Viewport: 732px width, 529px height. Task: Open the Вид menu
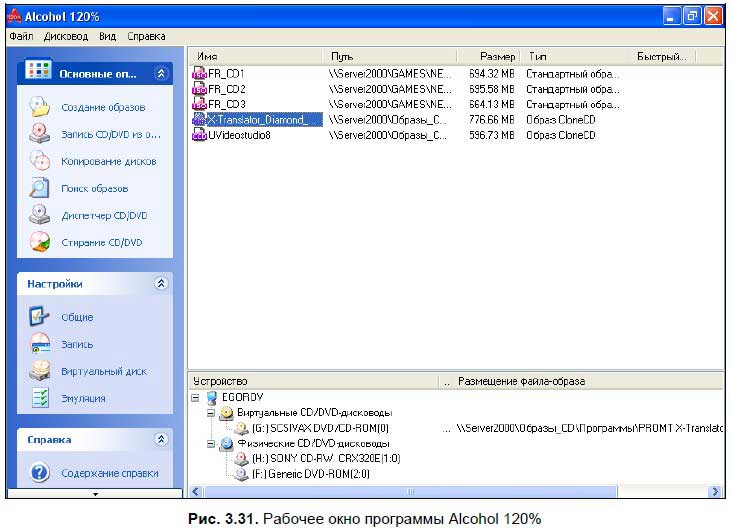(107, 36)
